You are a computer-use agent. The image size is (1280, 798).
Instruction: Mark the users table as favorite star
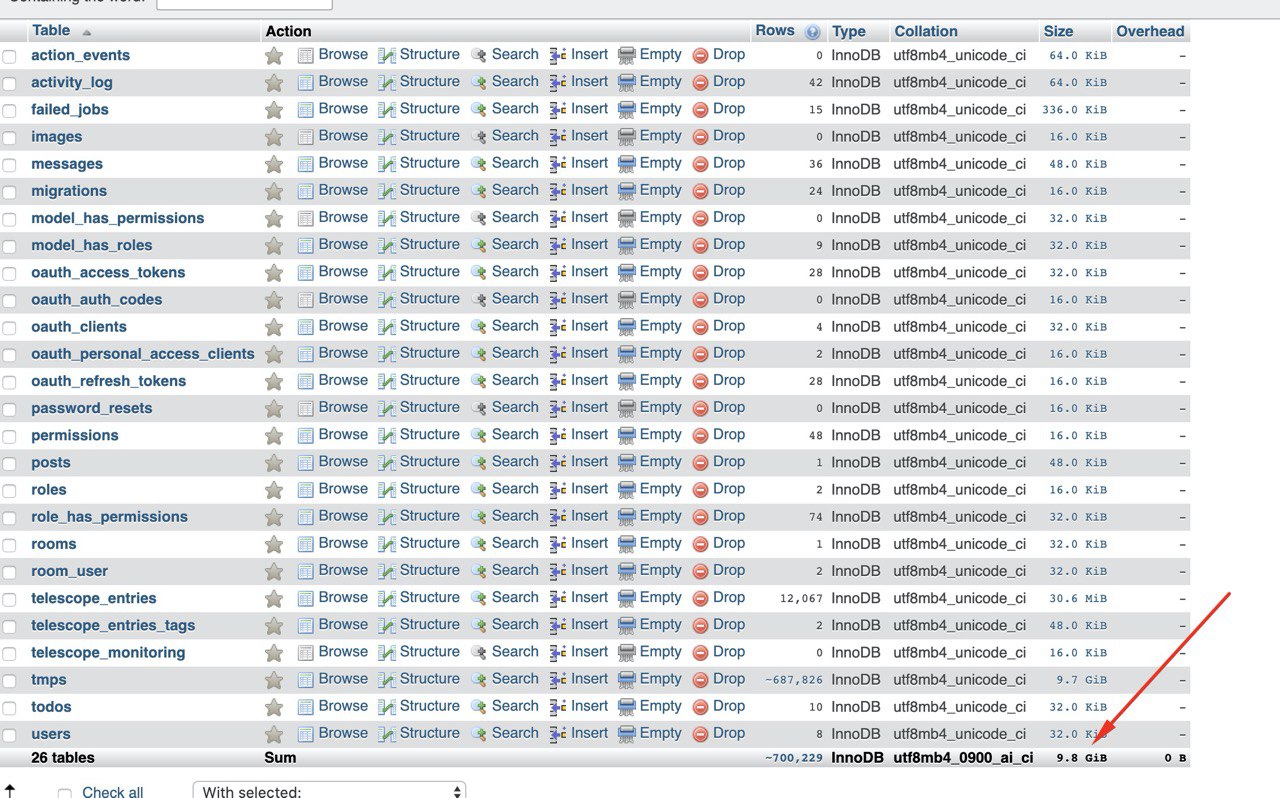274,734
